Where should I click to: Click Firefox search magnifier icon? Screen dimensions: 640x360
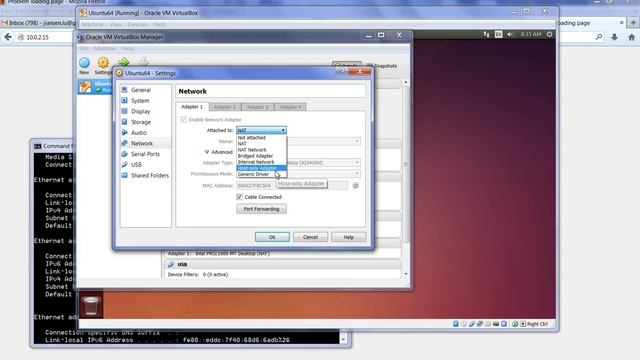(599, 37)
